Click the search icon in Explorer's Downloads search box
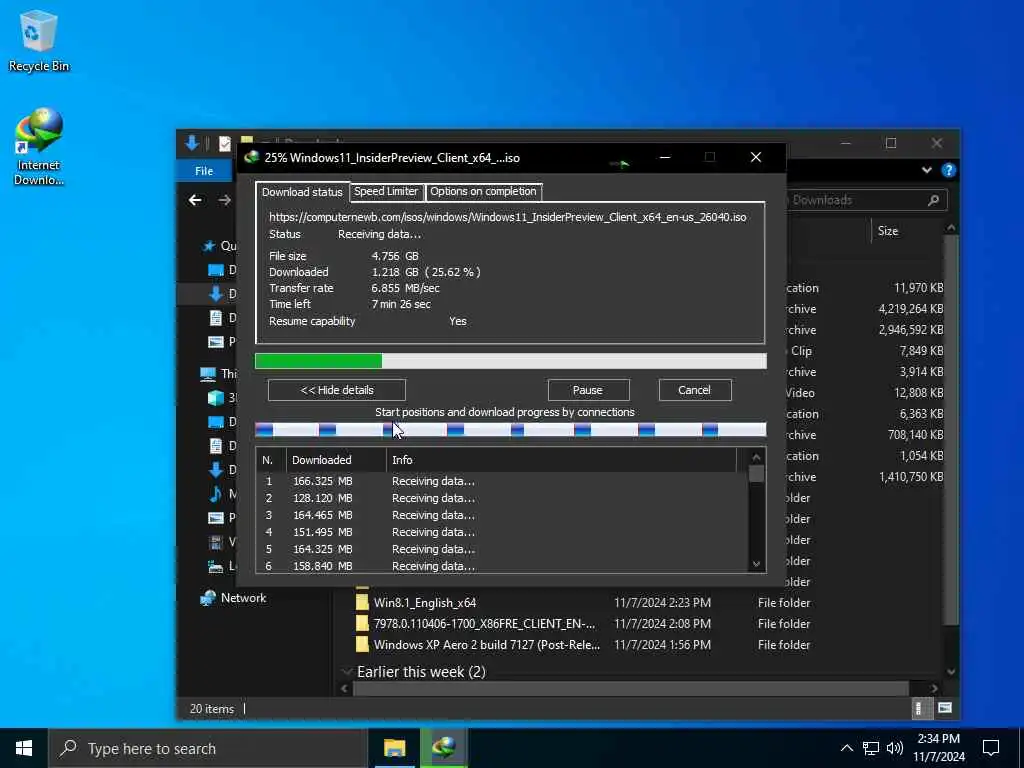This screenshot has width=1024, height=768. point(933,200)
